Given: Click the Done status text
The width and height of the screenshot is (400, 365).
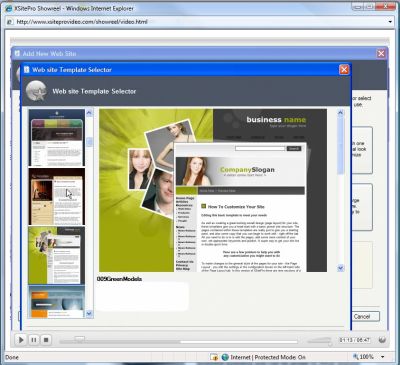Looking at the screenshot, I should click(12, 357).
